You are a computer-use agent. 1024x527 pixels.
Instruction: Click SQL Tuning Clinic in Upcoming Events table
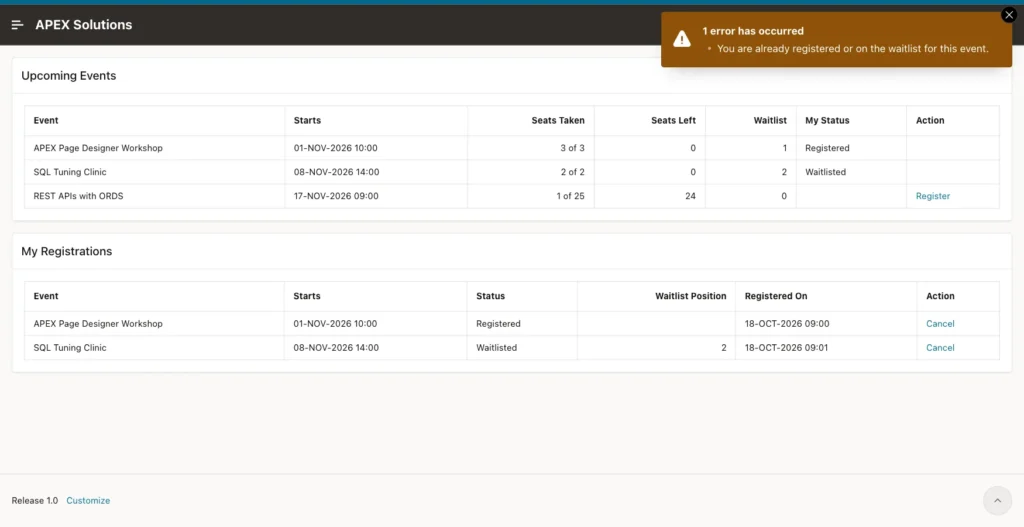coord(70,172)
